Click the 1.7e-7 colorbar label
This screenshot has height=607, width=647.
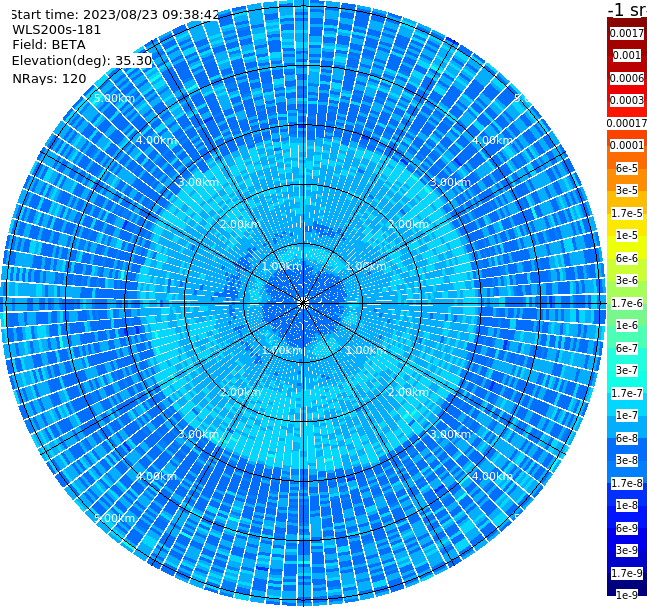click(627, 393)
